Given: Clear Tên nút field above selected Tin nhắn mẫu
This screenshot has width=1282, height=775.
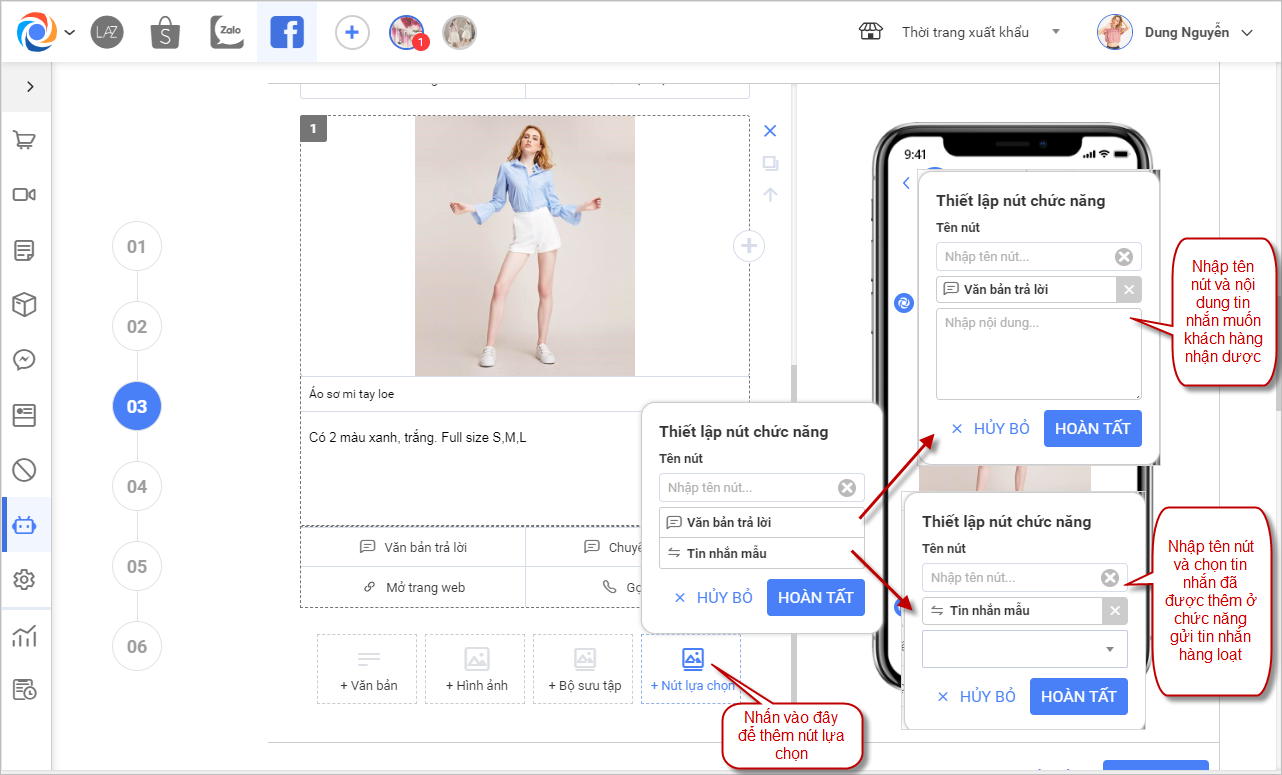Looking at the screenshot, I should coord(1110,578).
